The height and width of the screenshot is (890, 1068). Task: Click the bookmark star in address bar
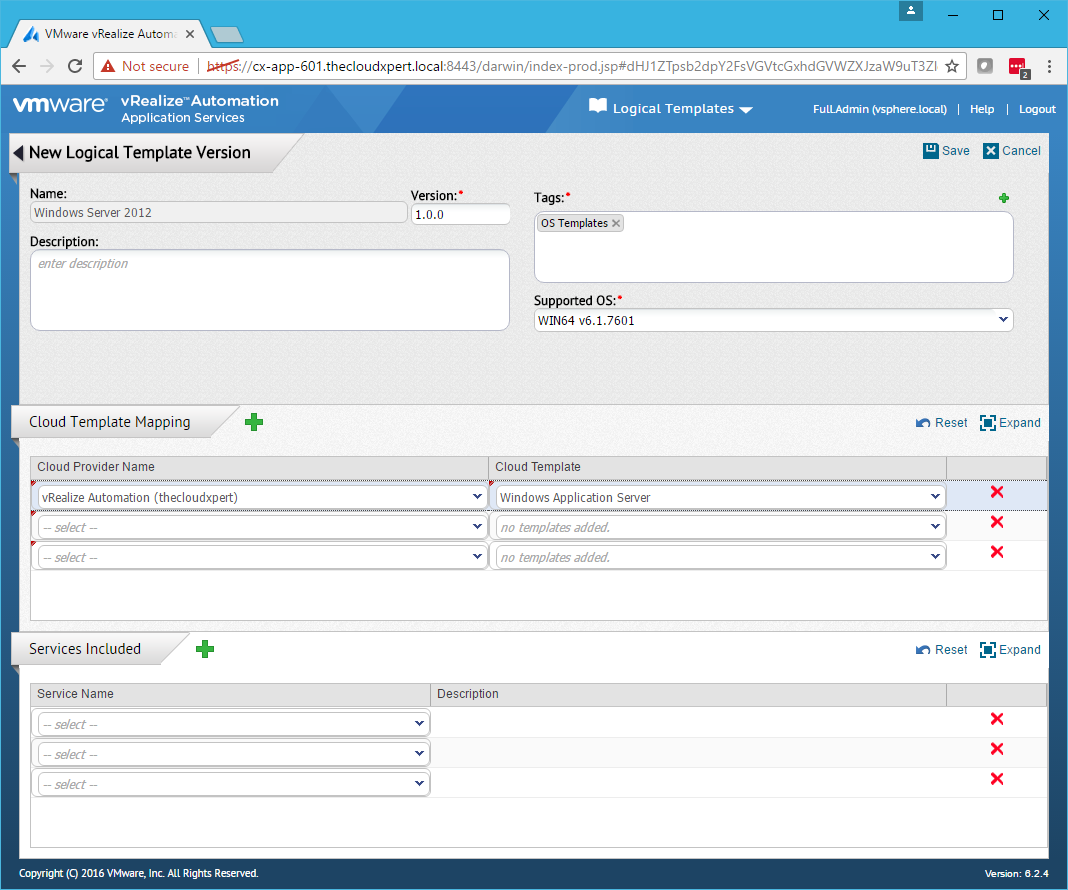(x=952, y=66)
